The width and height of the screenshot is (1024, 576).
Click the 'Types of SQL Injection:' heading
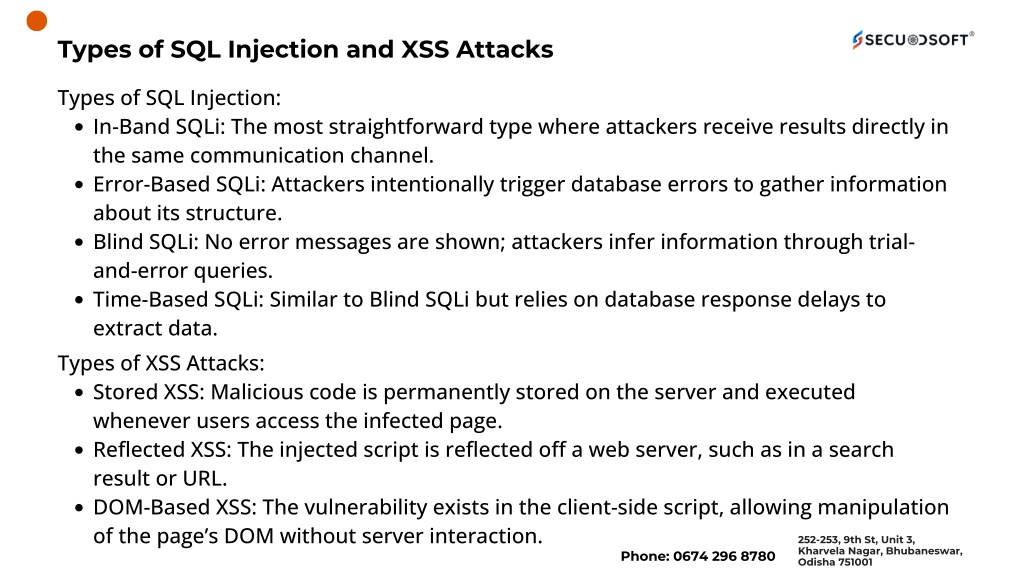169,98
